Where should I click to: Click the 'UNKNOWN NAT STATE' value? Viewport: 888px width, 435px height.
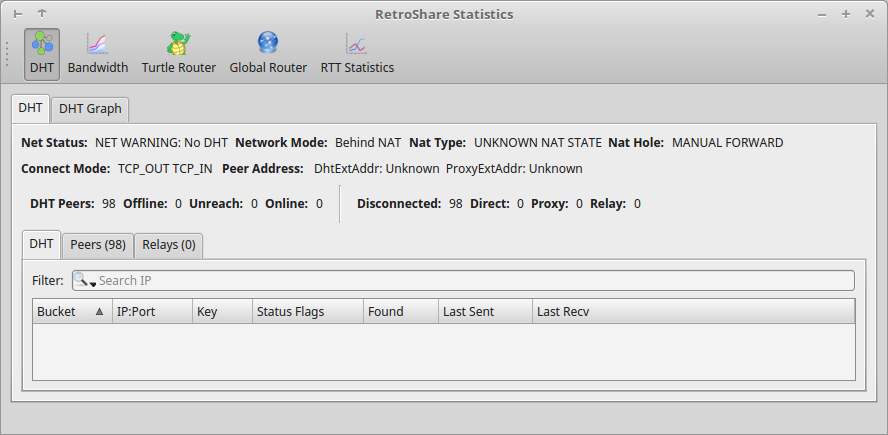(537, 143)
